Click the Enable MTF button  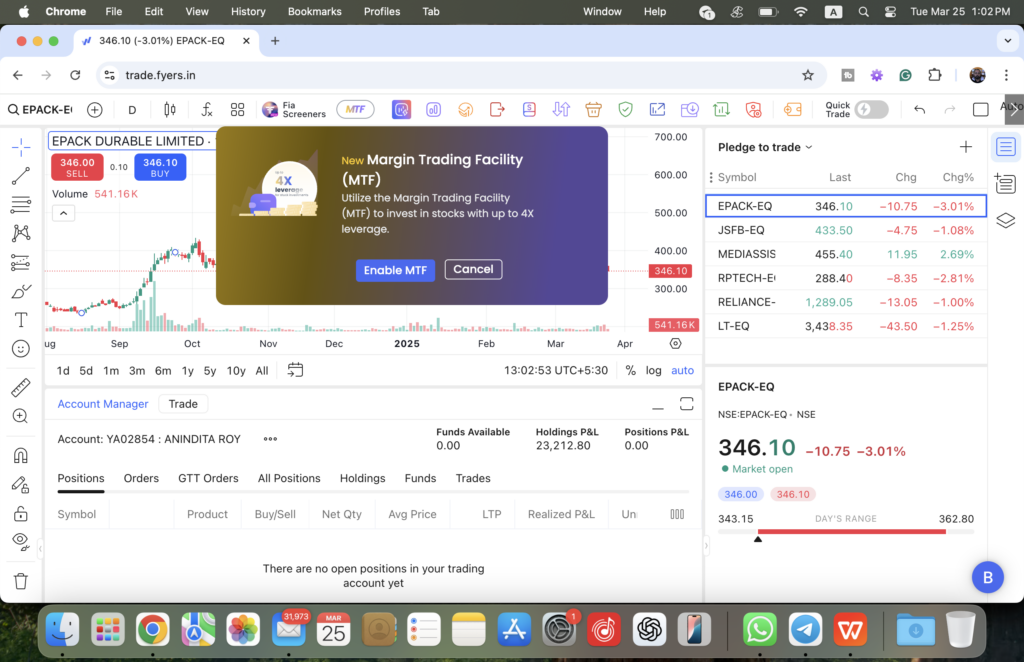tap(395, 270)
